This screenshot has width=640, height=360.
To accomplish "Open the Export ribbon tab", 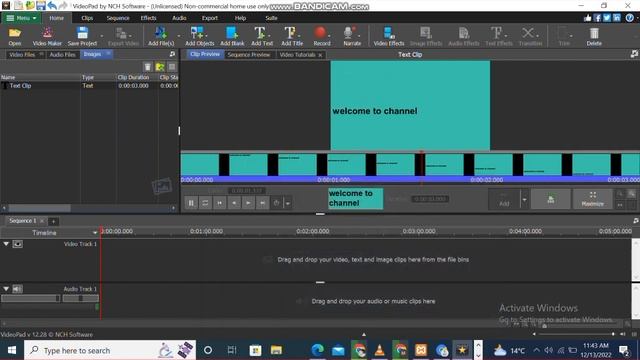I will coord(209,18).
